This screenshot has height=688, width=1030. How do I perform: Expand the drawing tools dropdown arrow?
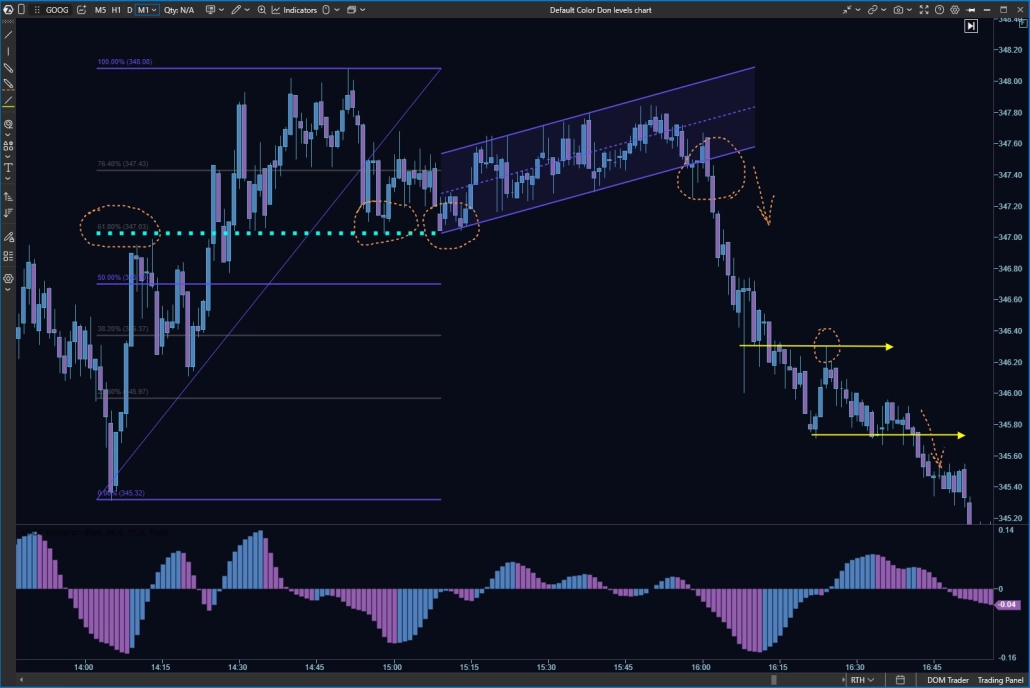[x=247, y=10]
